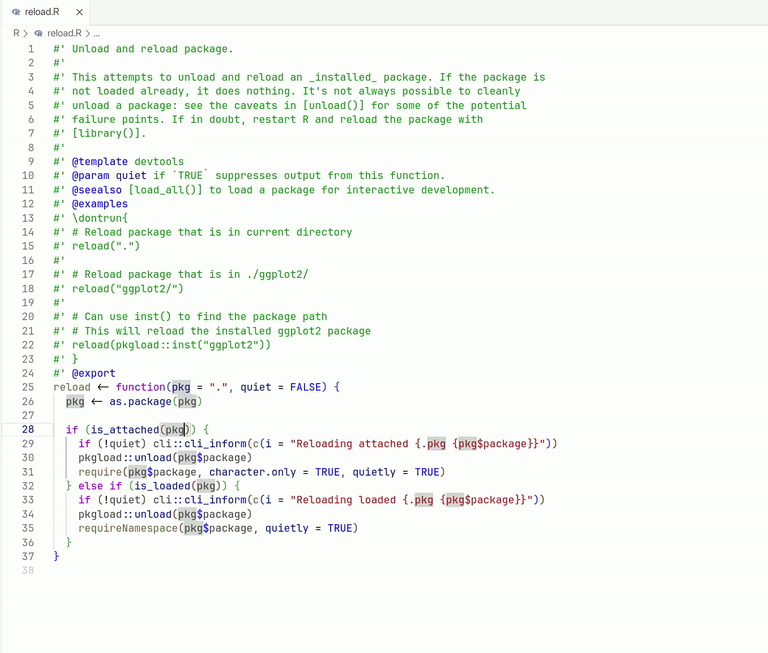Viewport: 768px width, 653px height.
Task: Click line number 25 in the gutter
Action: click(28, 387)
